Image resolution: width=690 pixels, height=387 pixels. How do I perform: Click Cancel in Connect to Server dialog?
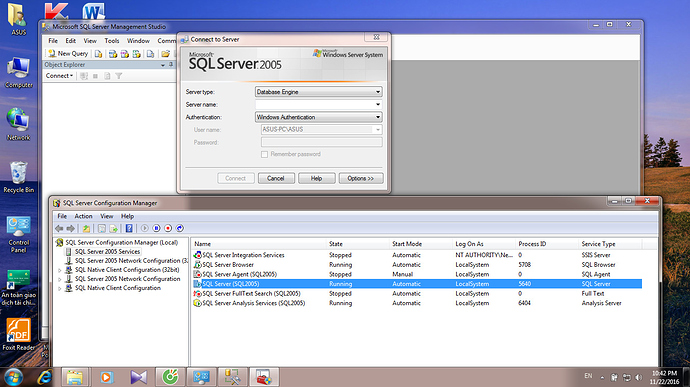coord(275,178)
